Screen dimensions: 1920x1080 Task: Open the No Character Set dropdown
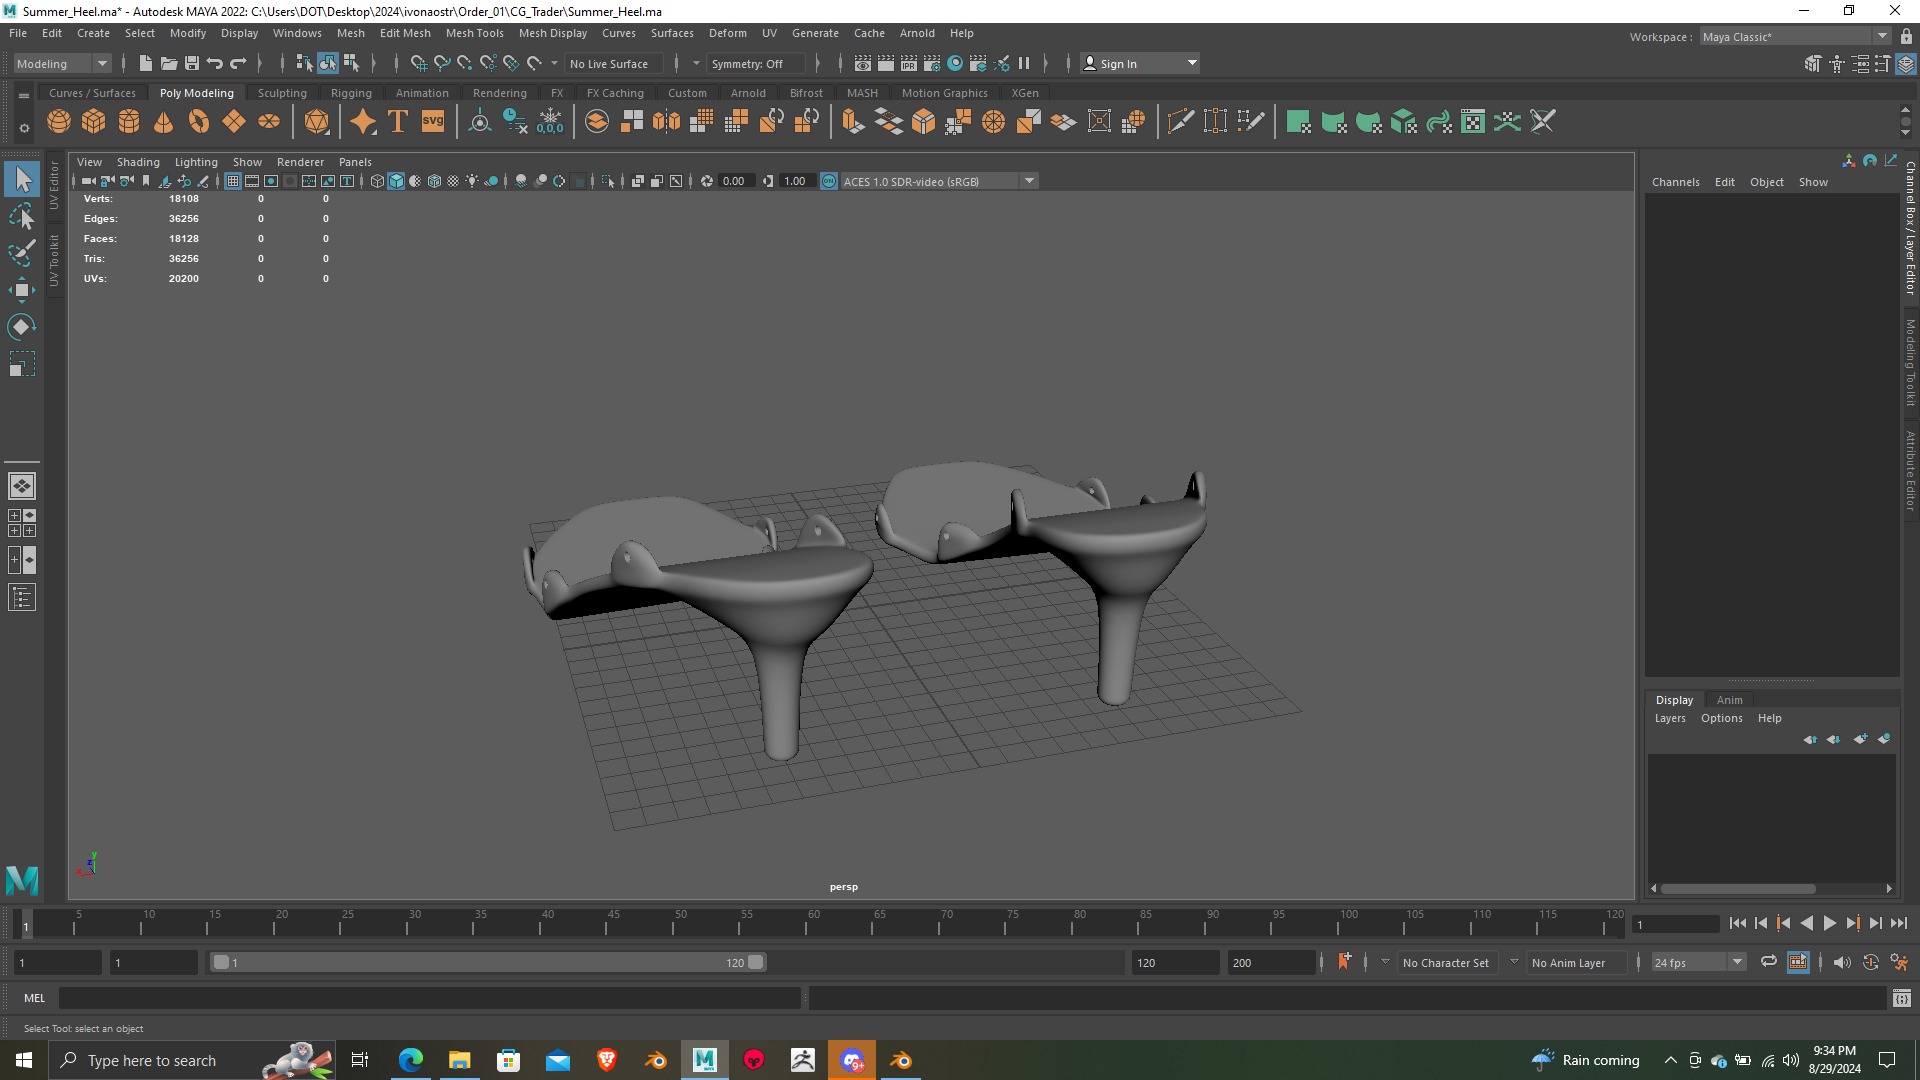coord(1446,962)
